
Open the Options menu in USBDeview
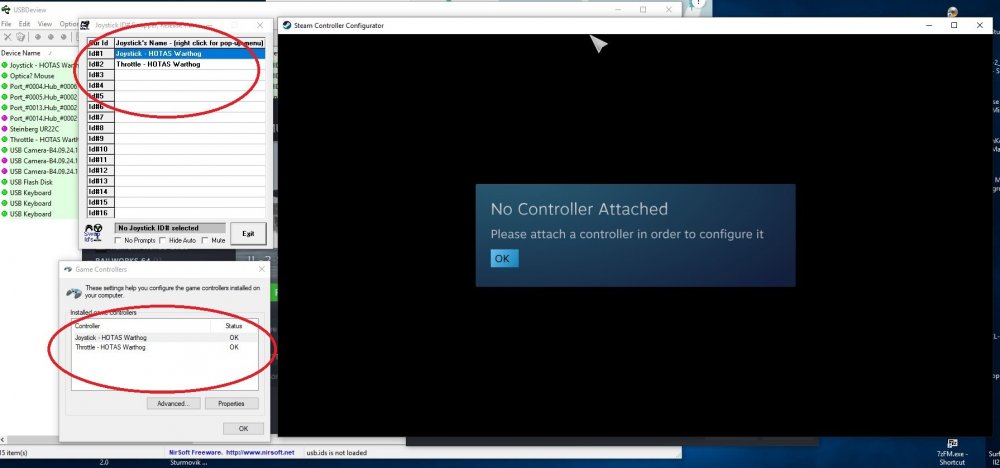[x=69, y=24]
